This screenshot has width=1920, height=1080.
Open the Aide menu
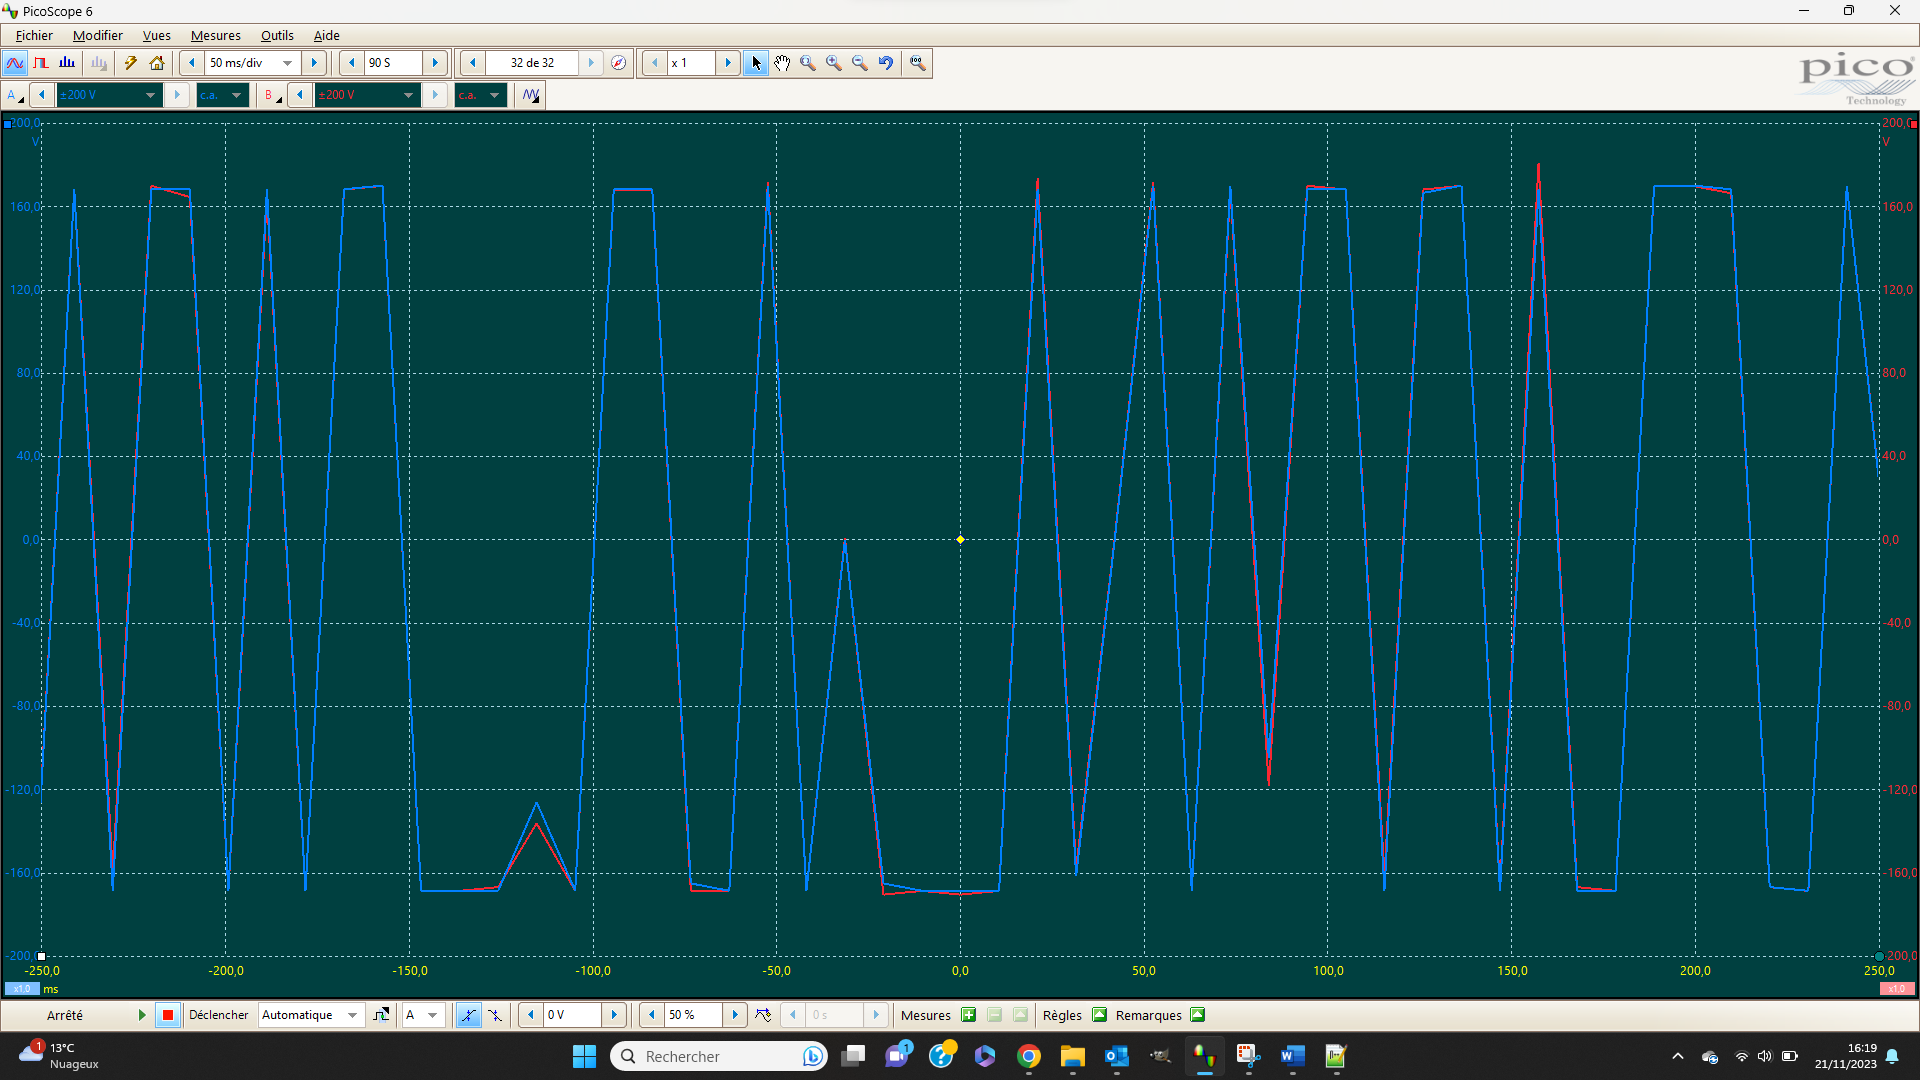tap(327, 35)
